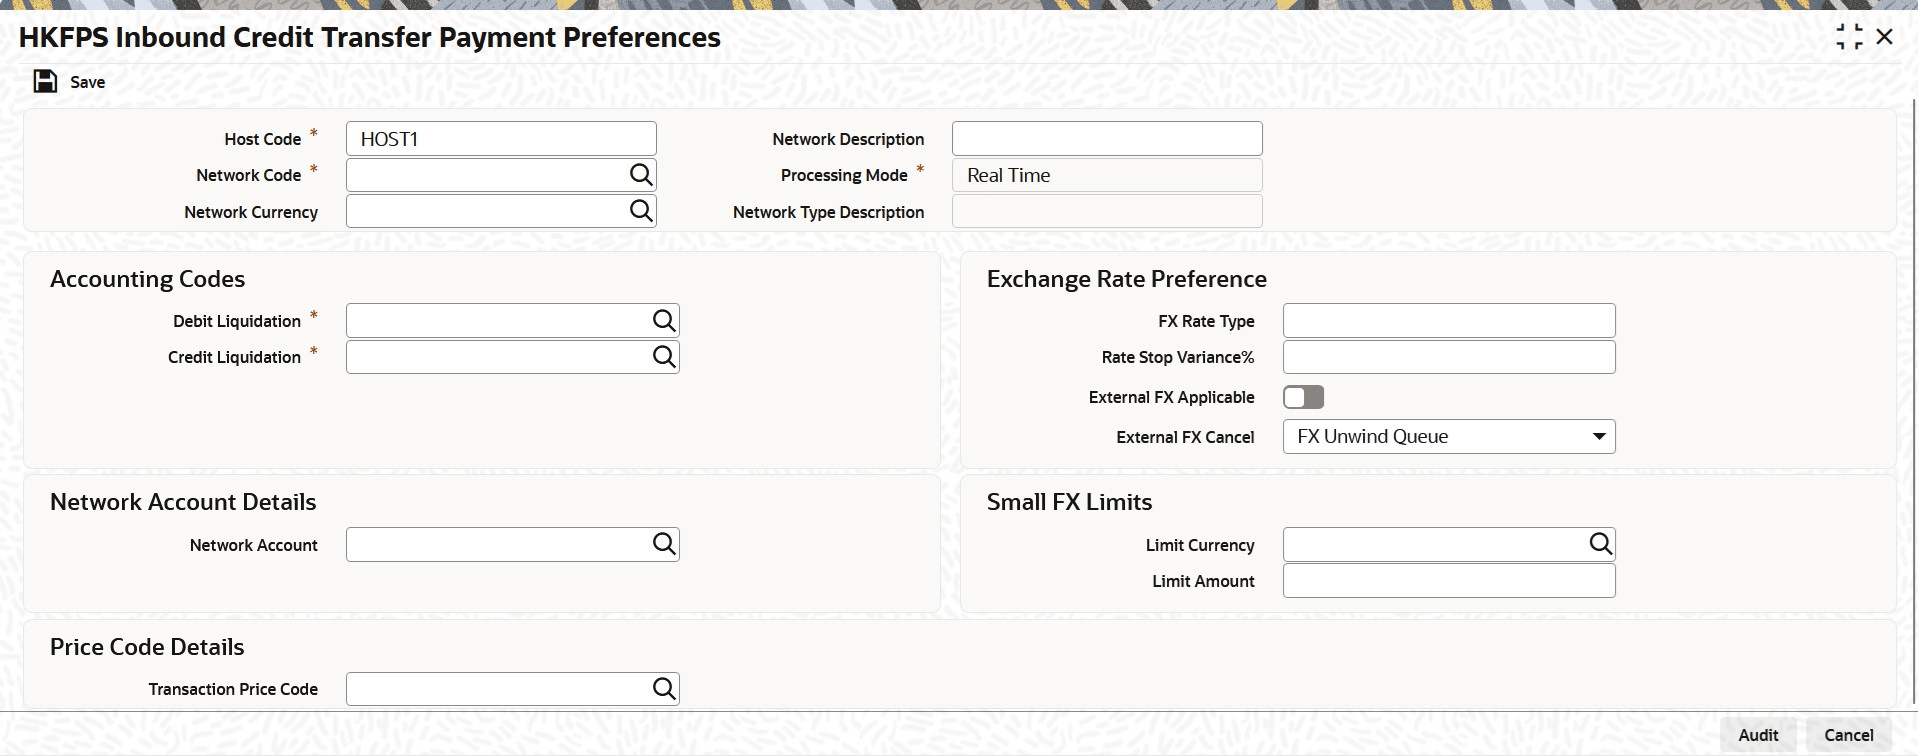Open Transaction Price Code search icon
The height and width of the screenshot is (756, 1918).
click(x=664, y=688)
